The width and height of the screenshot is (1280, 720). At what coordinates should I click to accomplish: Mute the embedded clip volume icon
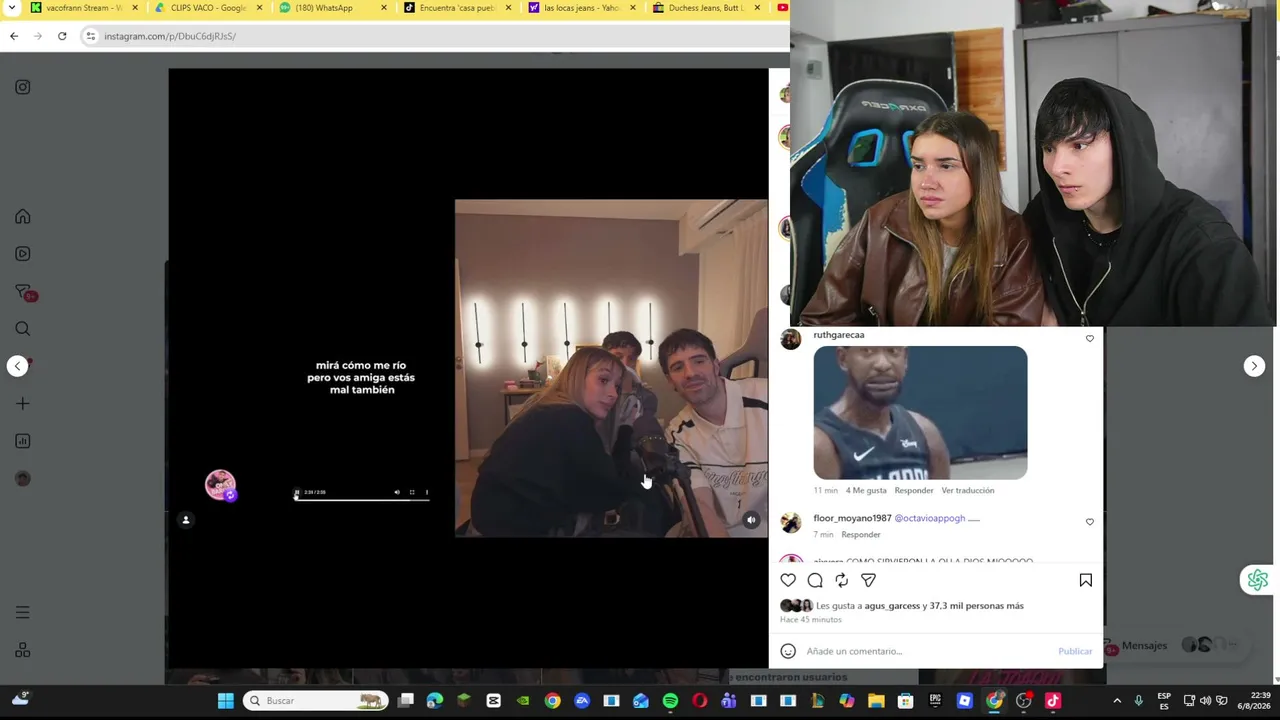click(x=397, y=492)
